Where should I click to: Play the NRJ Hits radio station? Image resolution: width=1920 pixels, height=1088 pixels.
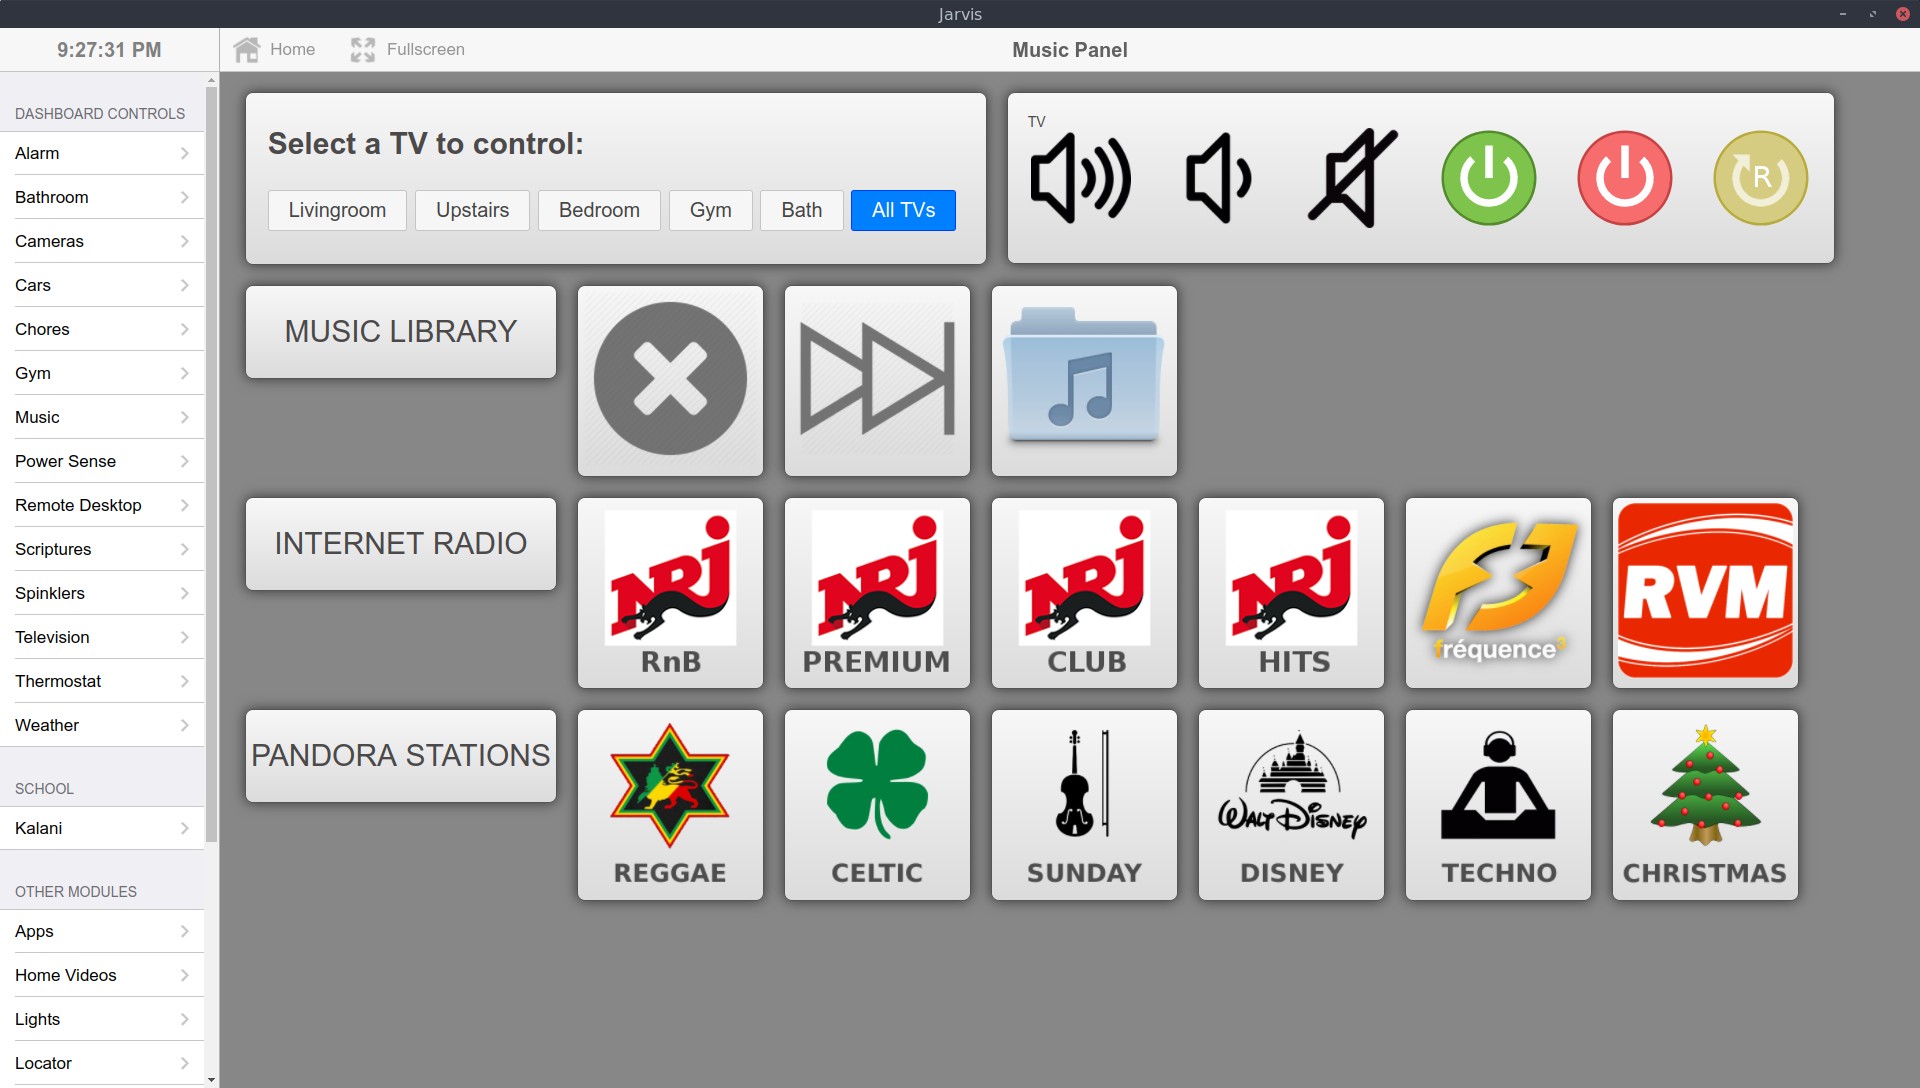click(x=1290, y=593)
